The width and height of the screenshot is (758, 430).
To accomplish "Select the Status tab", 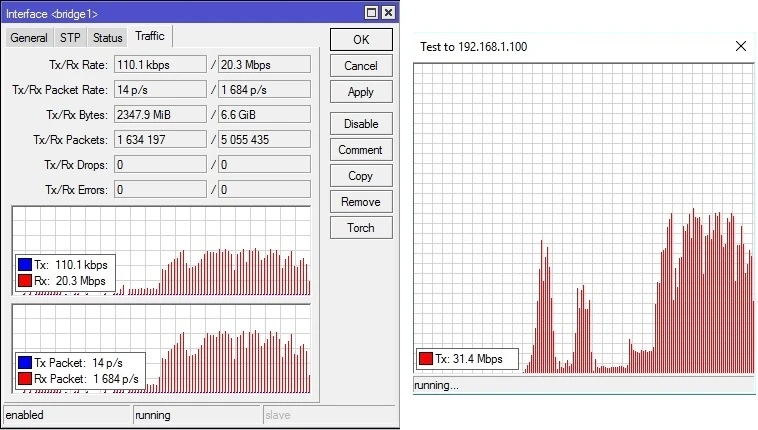I will pos(107,38).
